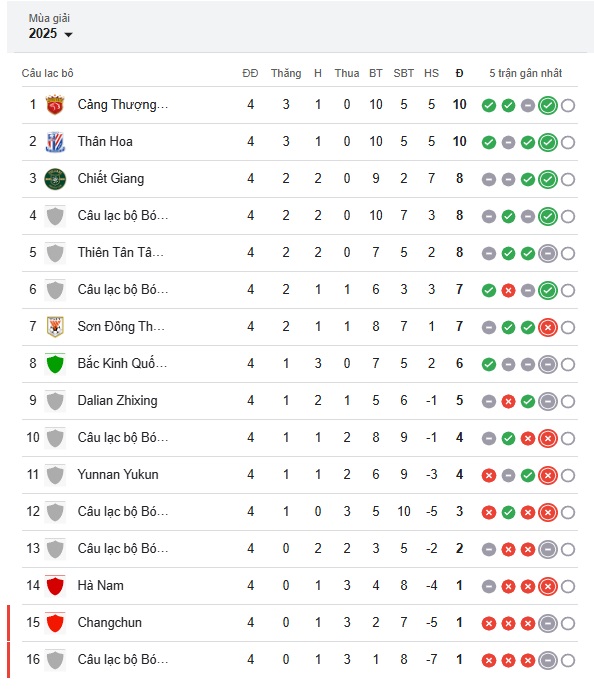The image size is (594, 689).
Task: Click the Changchun red shield icon
Action: tap(55, 622)
